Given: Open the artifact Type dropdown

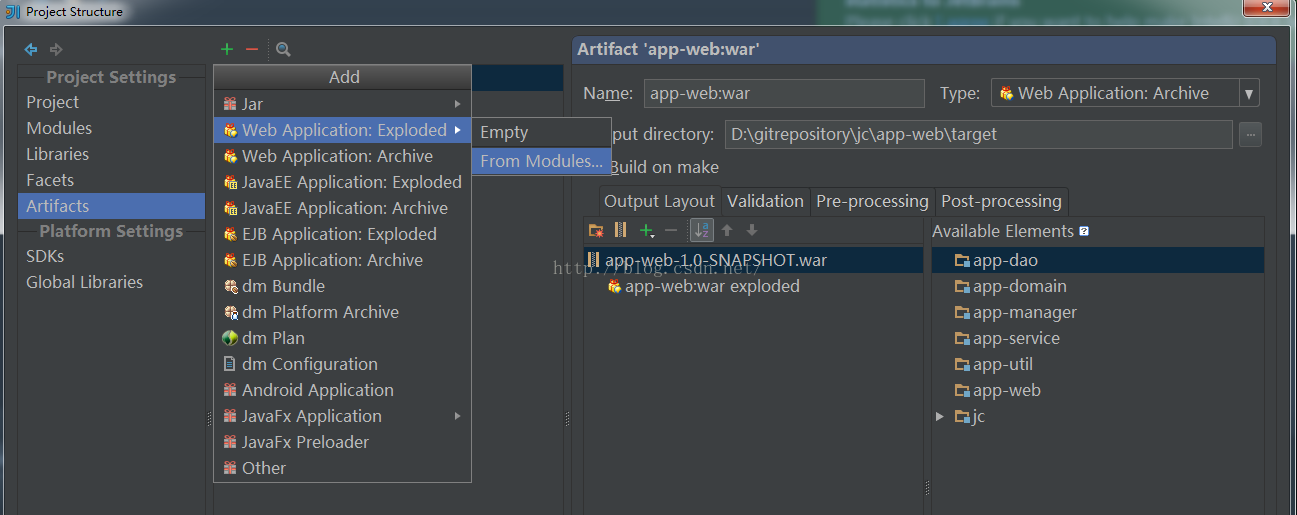Looking at the screenshot, I should (x=1248, y=94).
